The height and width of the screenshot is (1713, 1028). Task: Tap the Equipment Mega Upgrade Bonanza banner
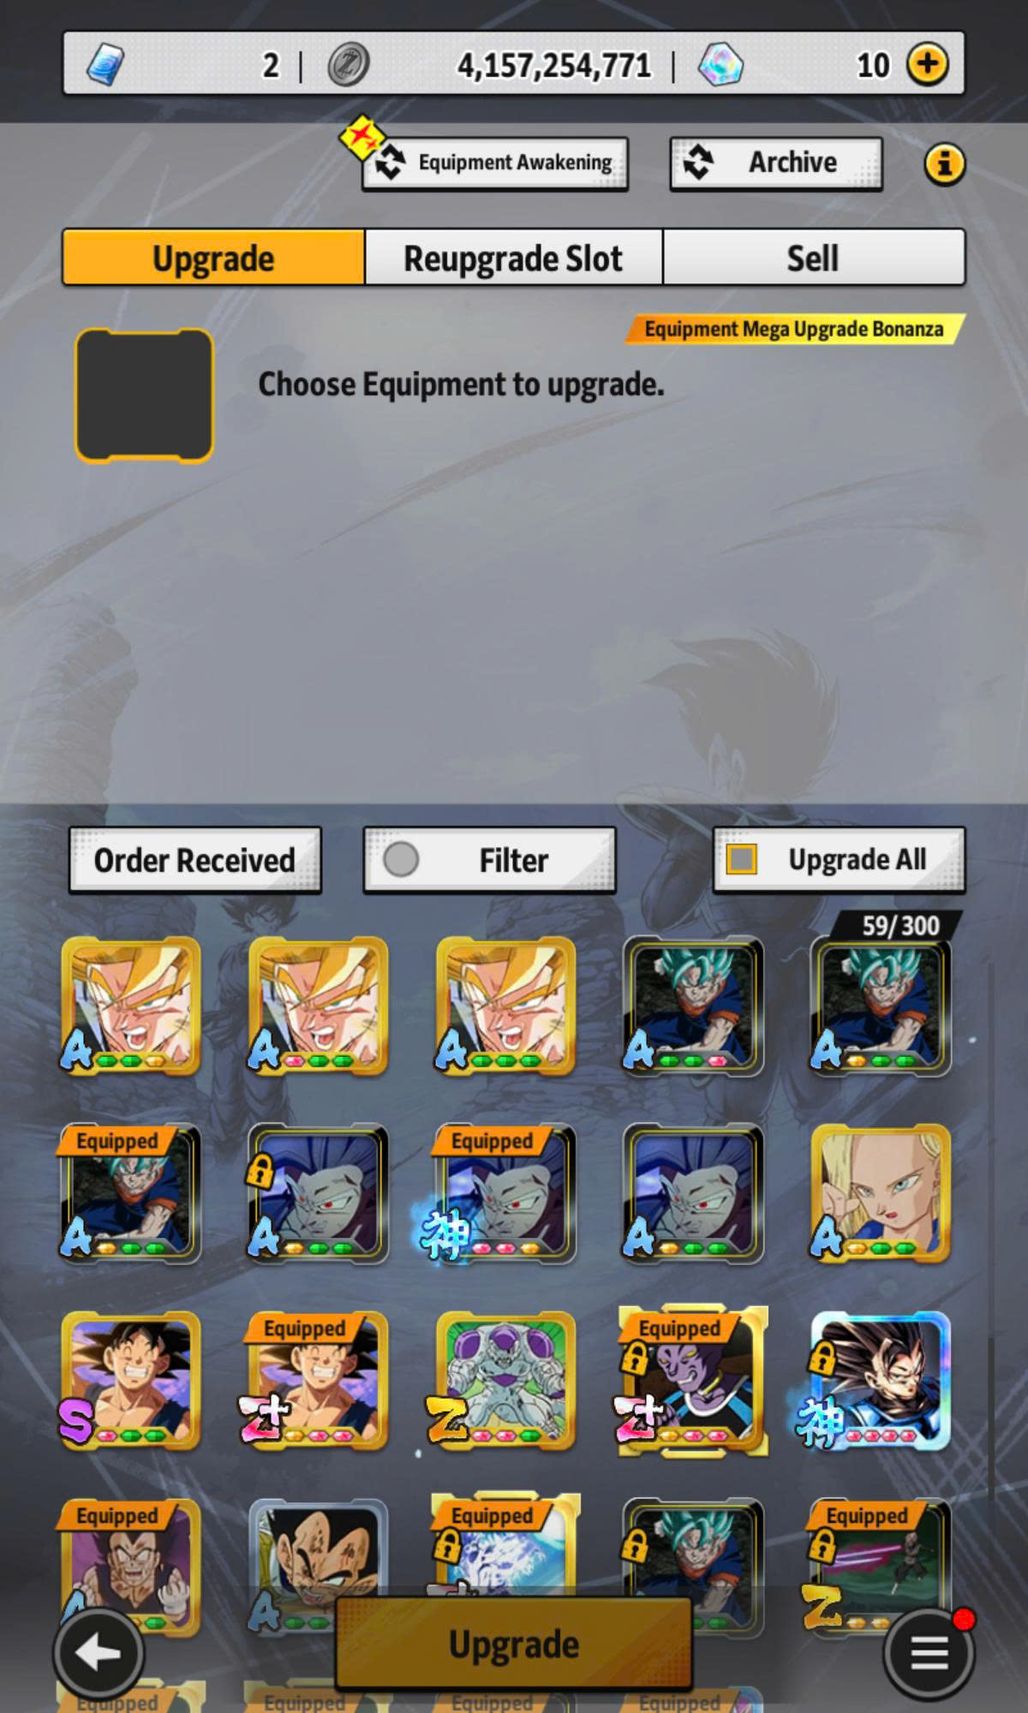point(795,329)
